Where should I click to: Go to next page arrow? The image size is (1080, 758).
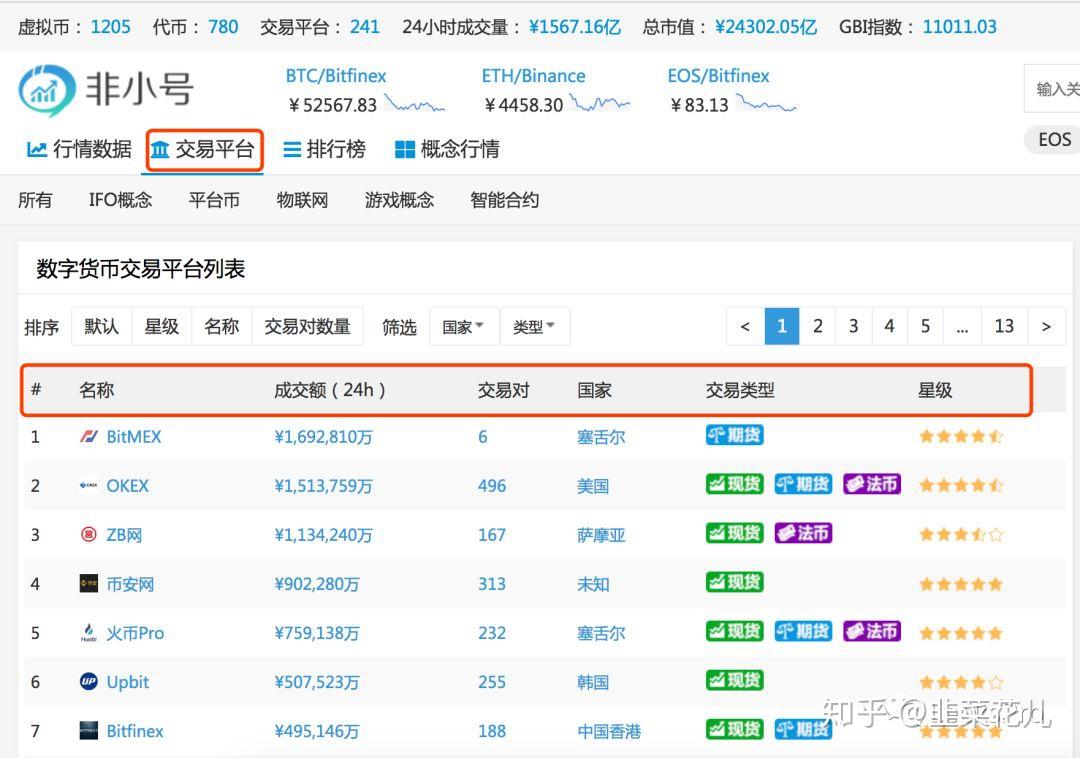(1046, 326)
